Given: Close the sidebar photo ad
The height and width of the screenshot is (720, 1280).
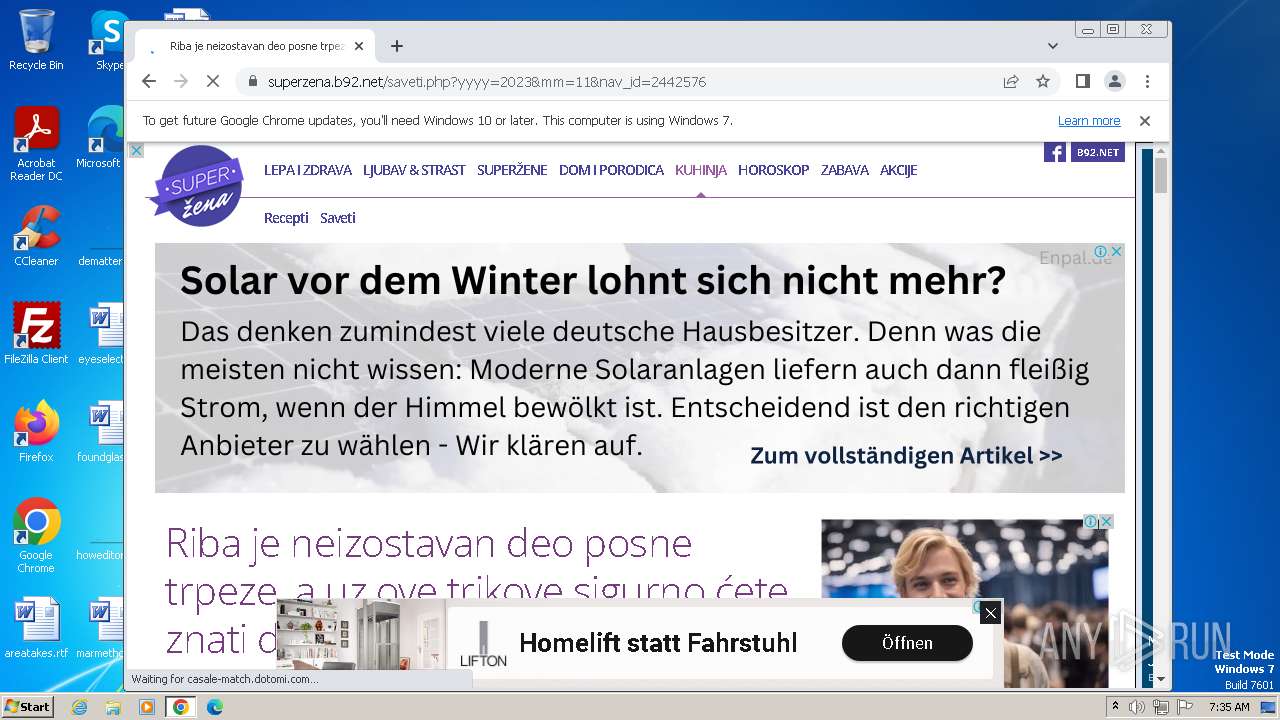Looking at the screenshot, I should (1107, 522).
